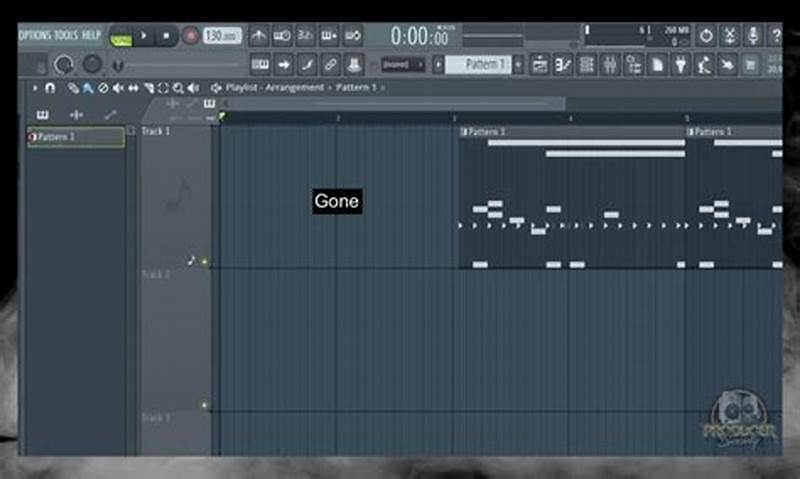Click the question mark help icon

coord(775,36)
